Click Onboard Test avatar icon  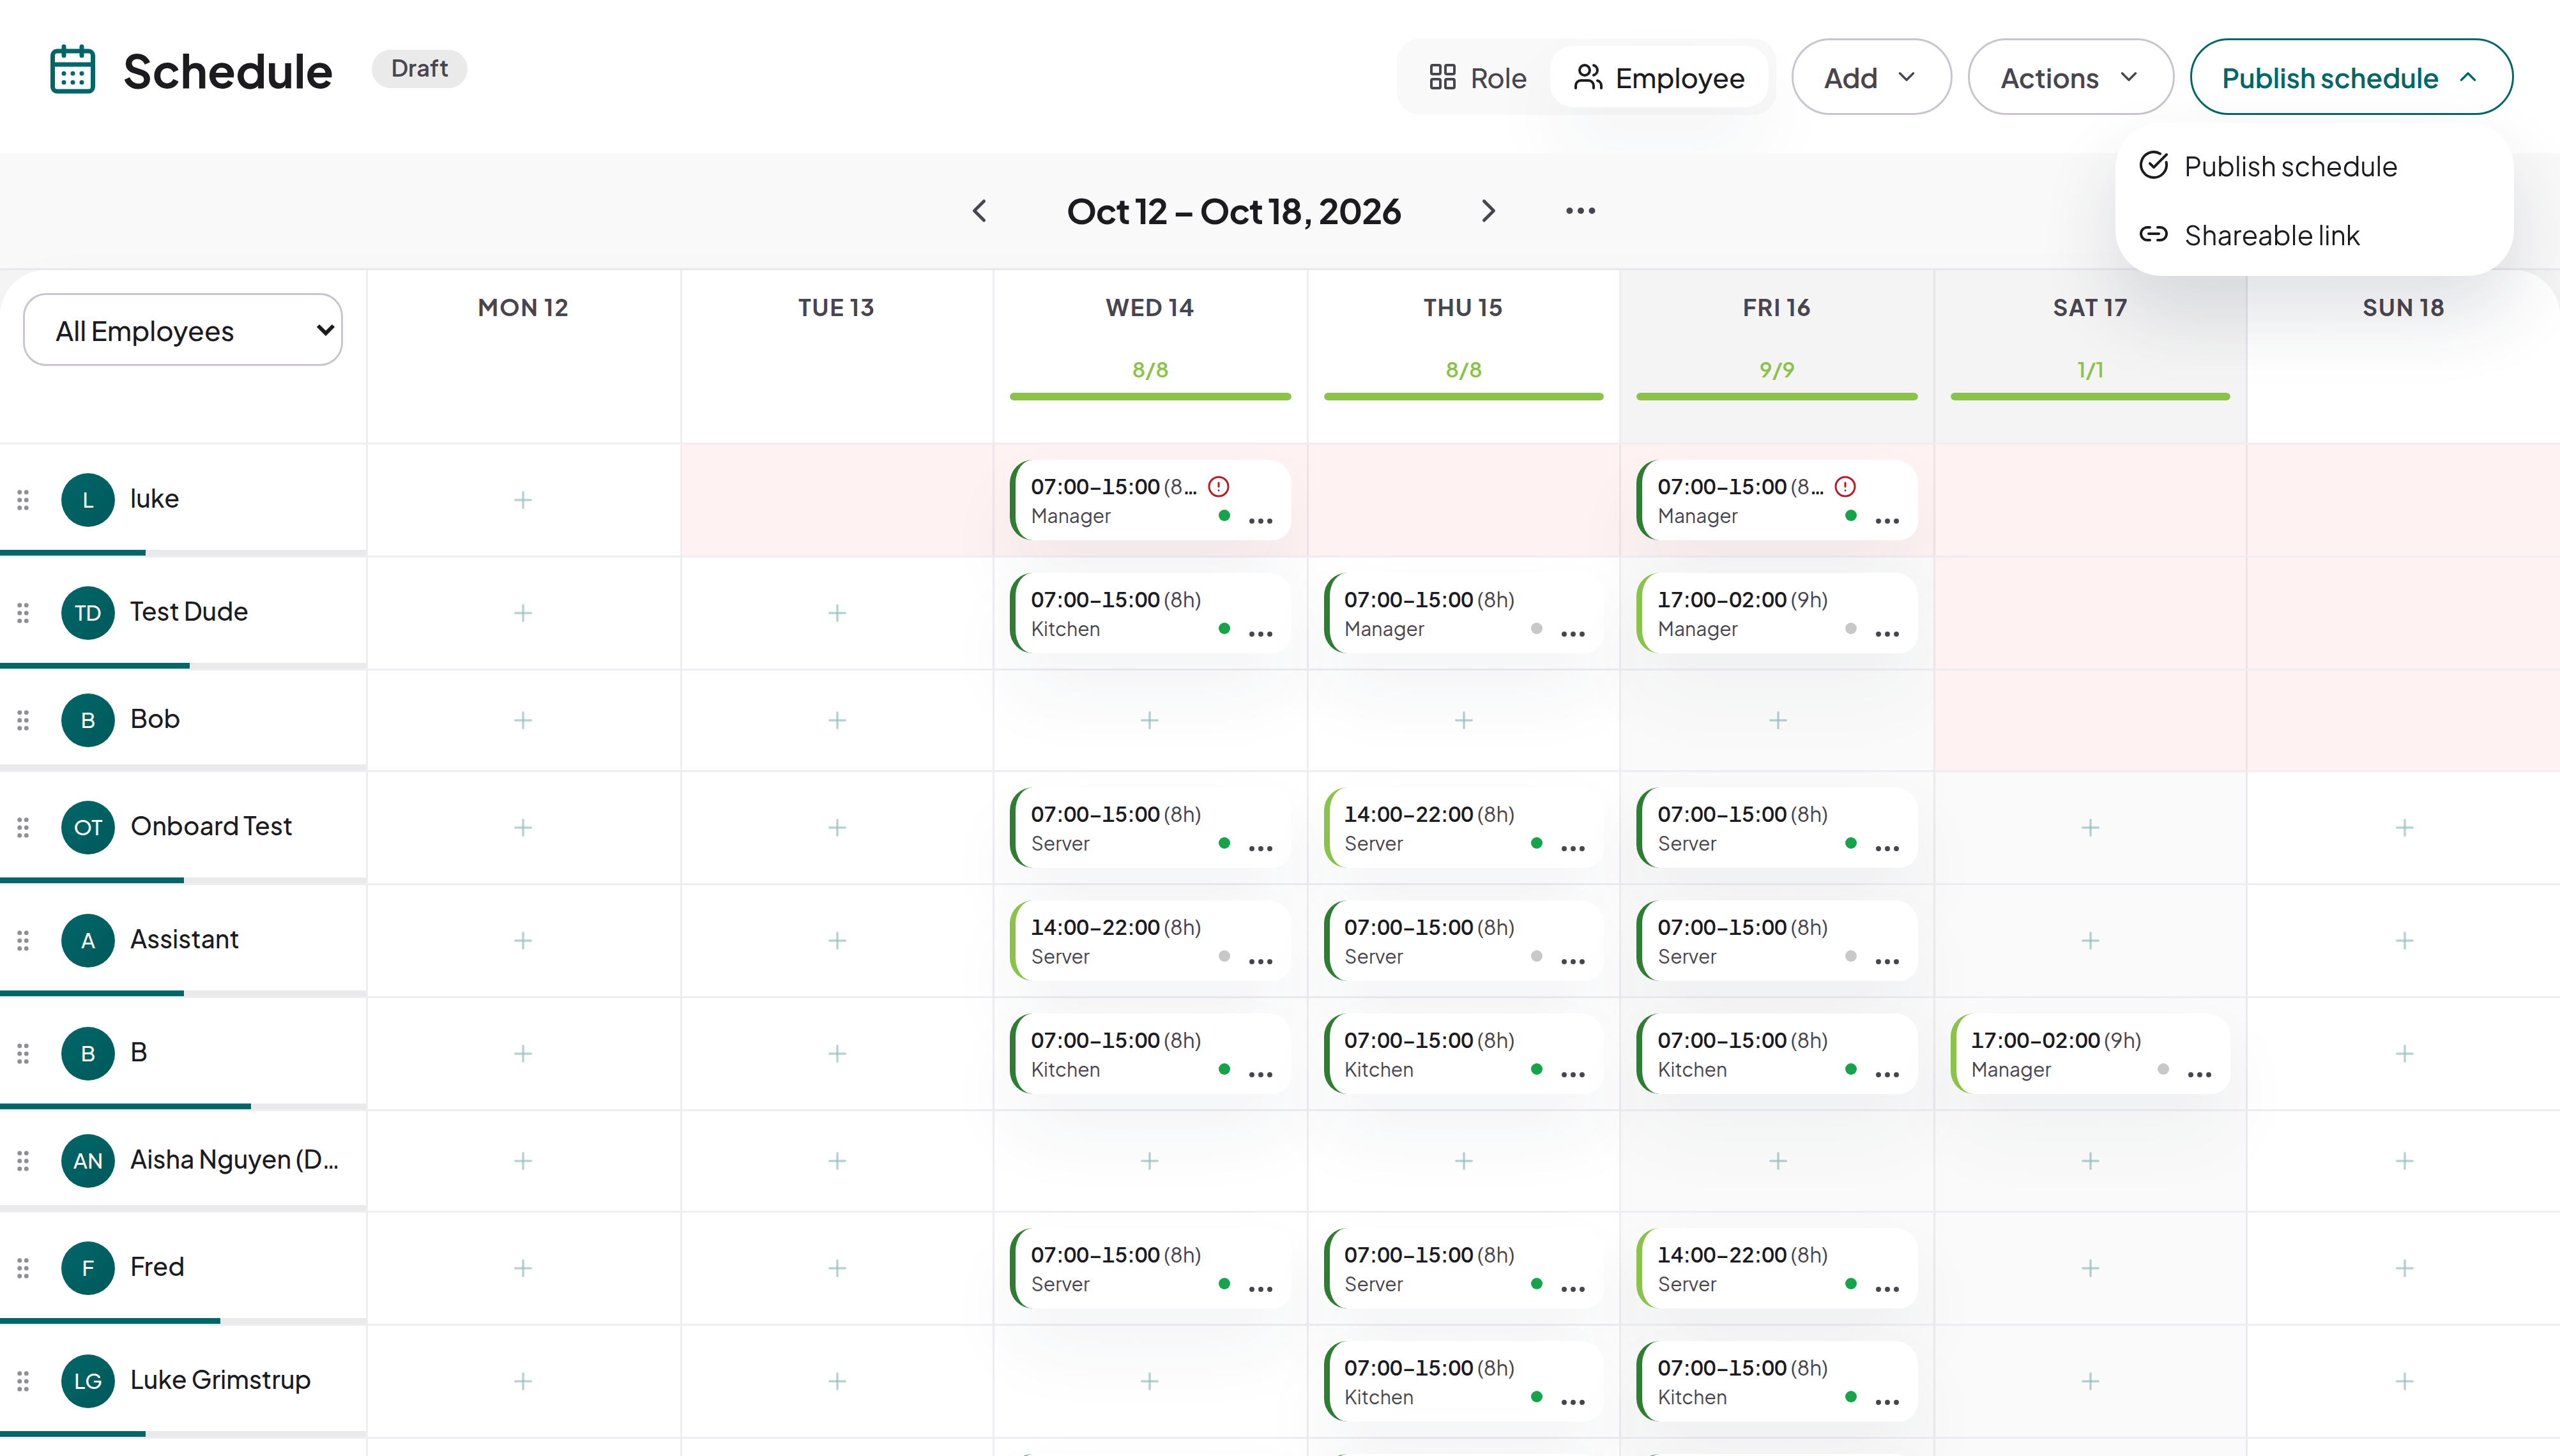[x=88, y=827]
